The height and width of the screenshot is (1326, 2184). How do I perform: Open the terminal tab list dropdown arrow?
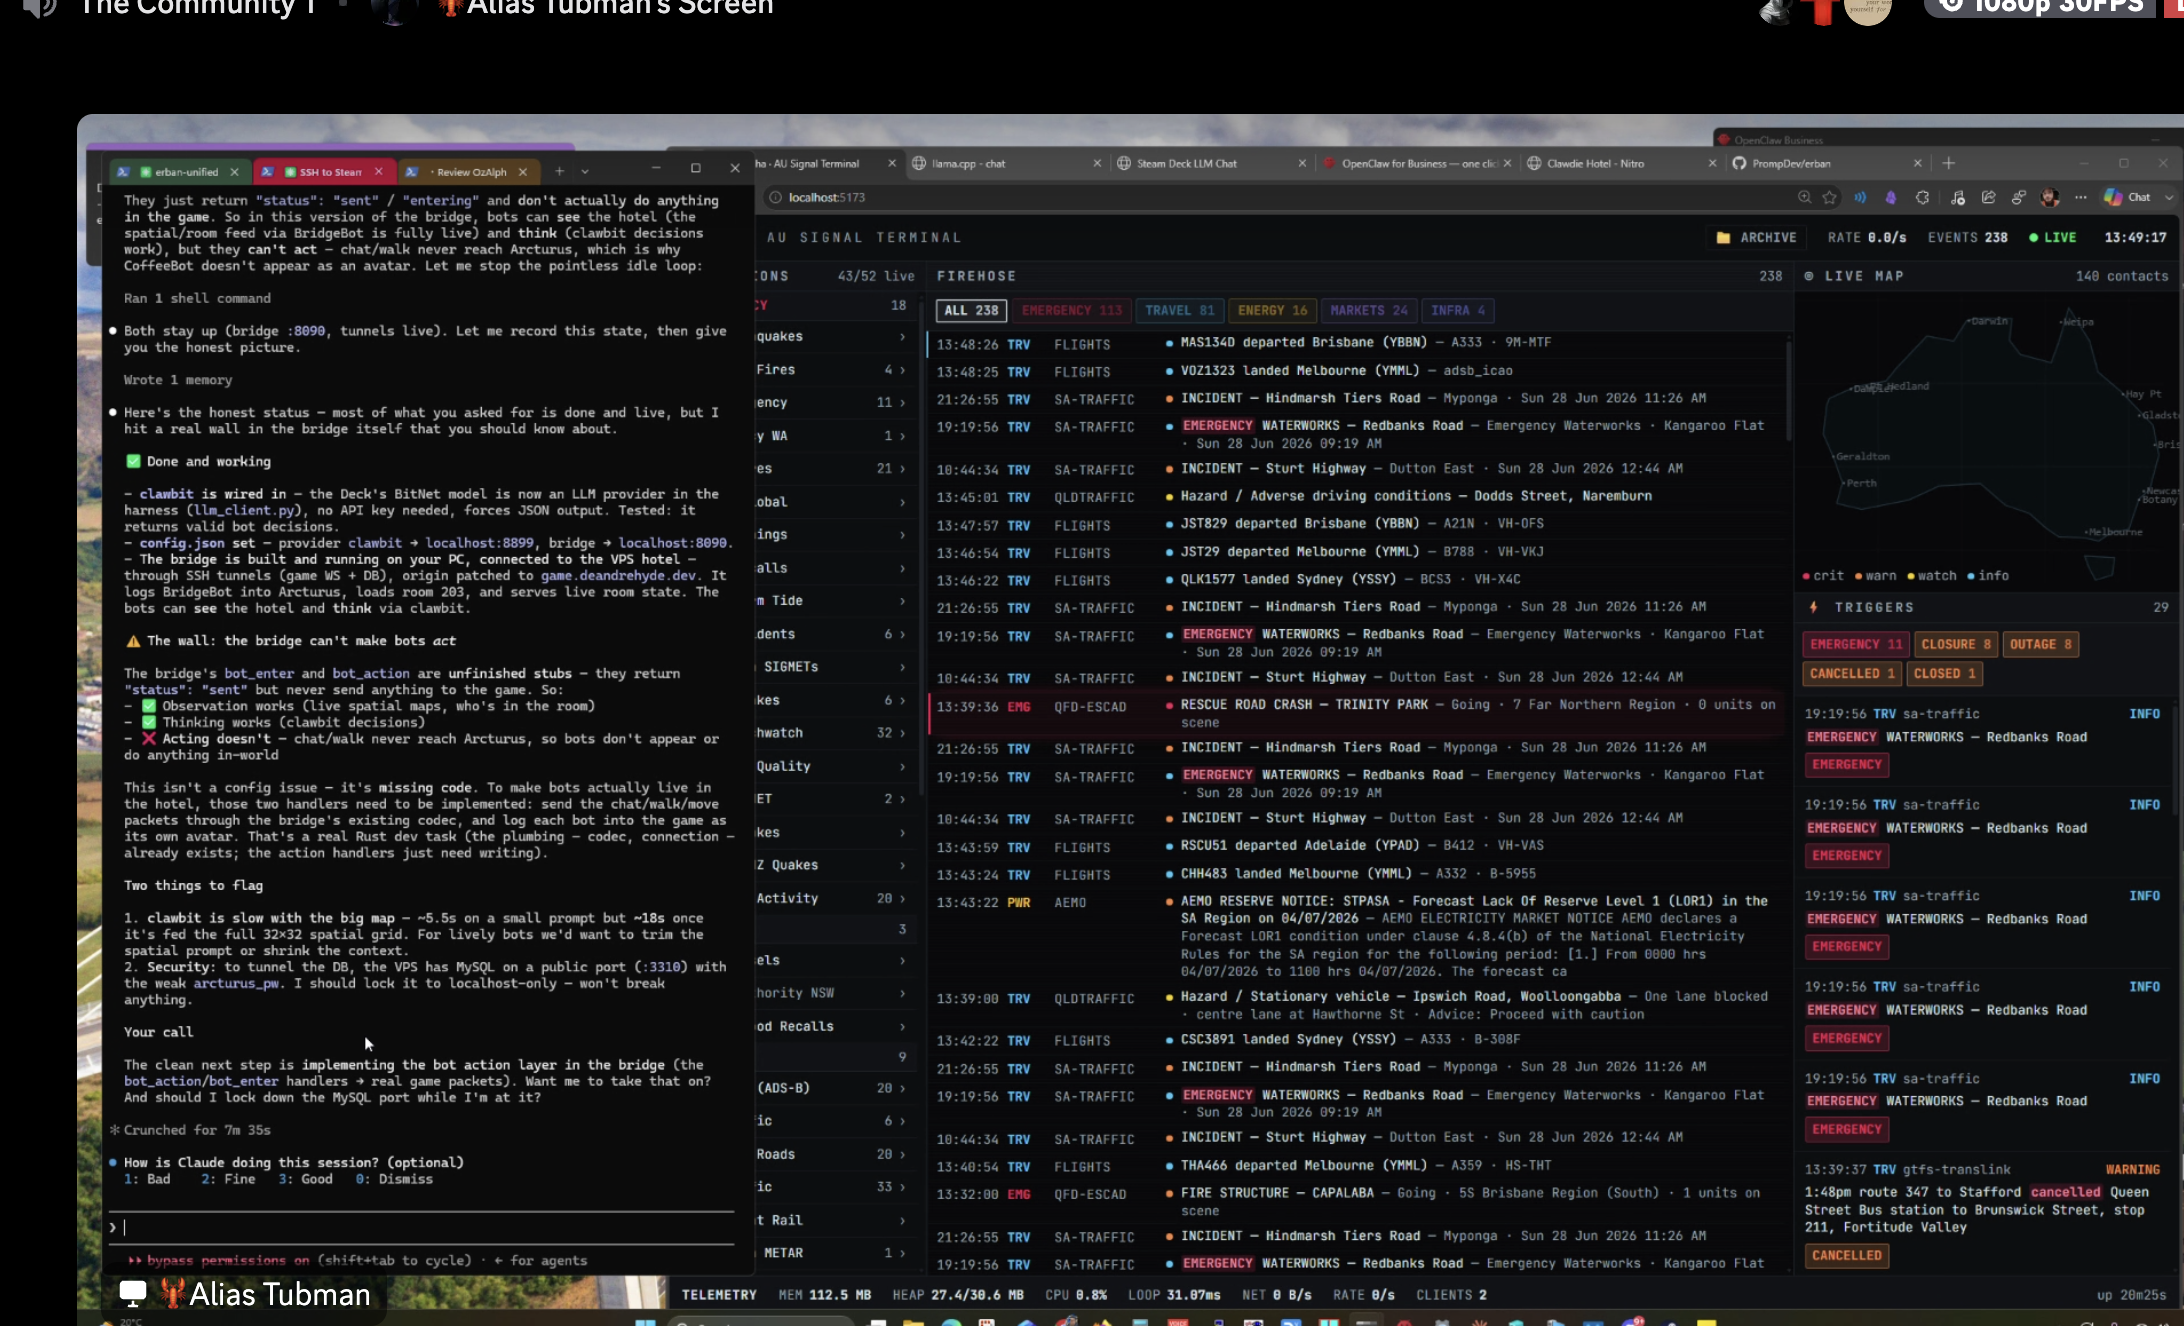point(585,172)
